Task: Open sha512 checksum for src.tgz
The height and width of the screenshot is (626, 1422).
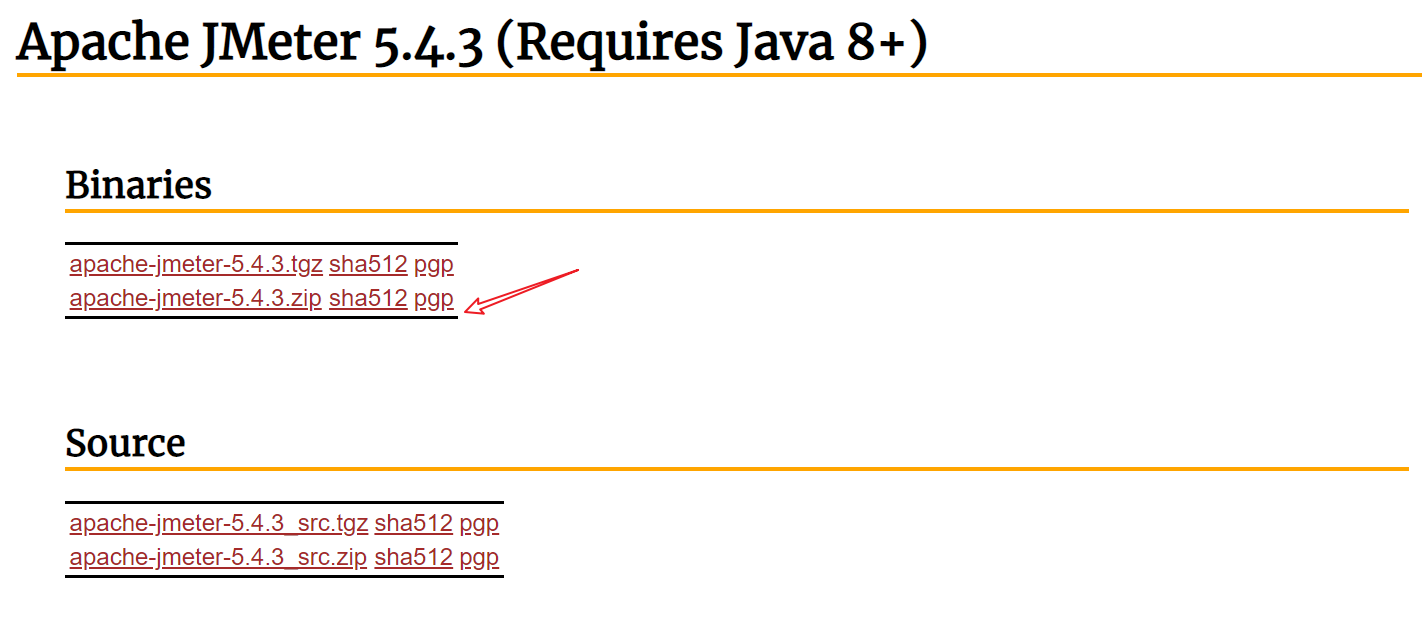Action: [x=414, y=523]
